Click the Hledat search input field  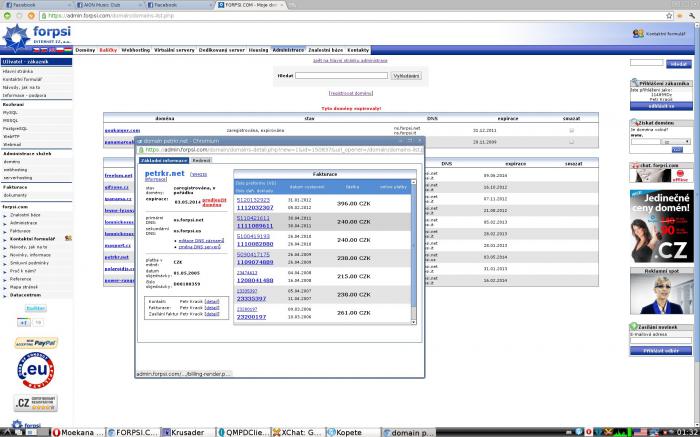(341, 76)
